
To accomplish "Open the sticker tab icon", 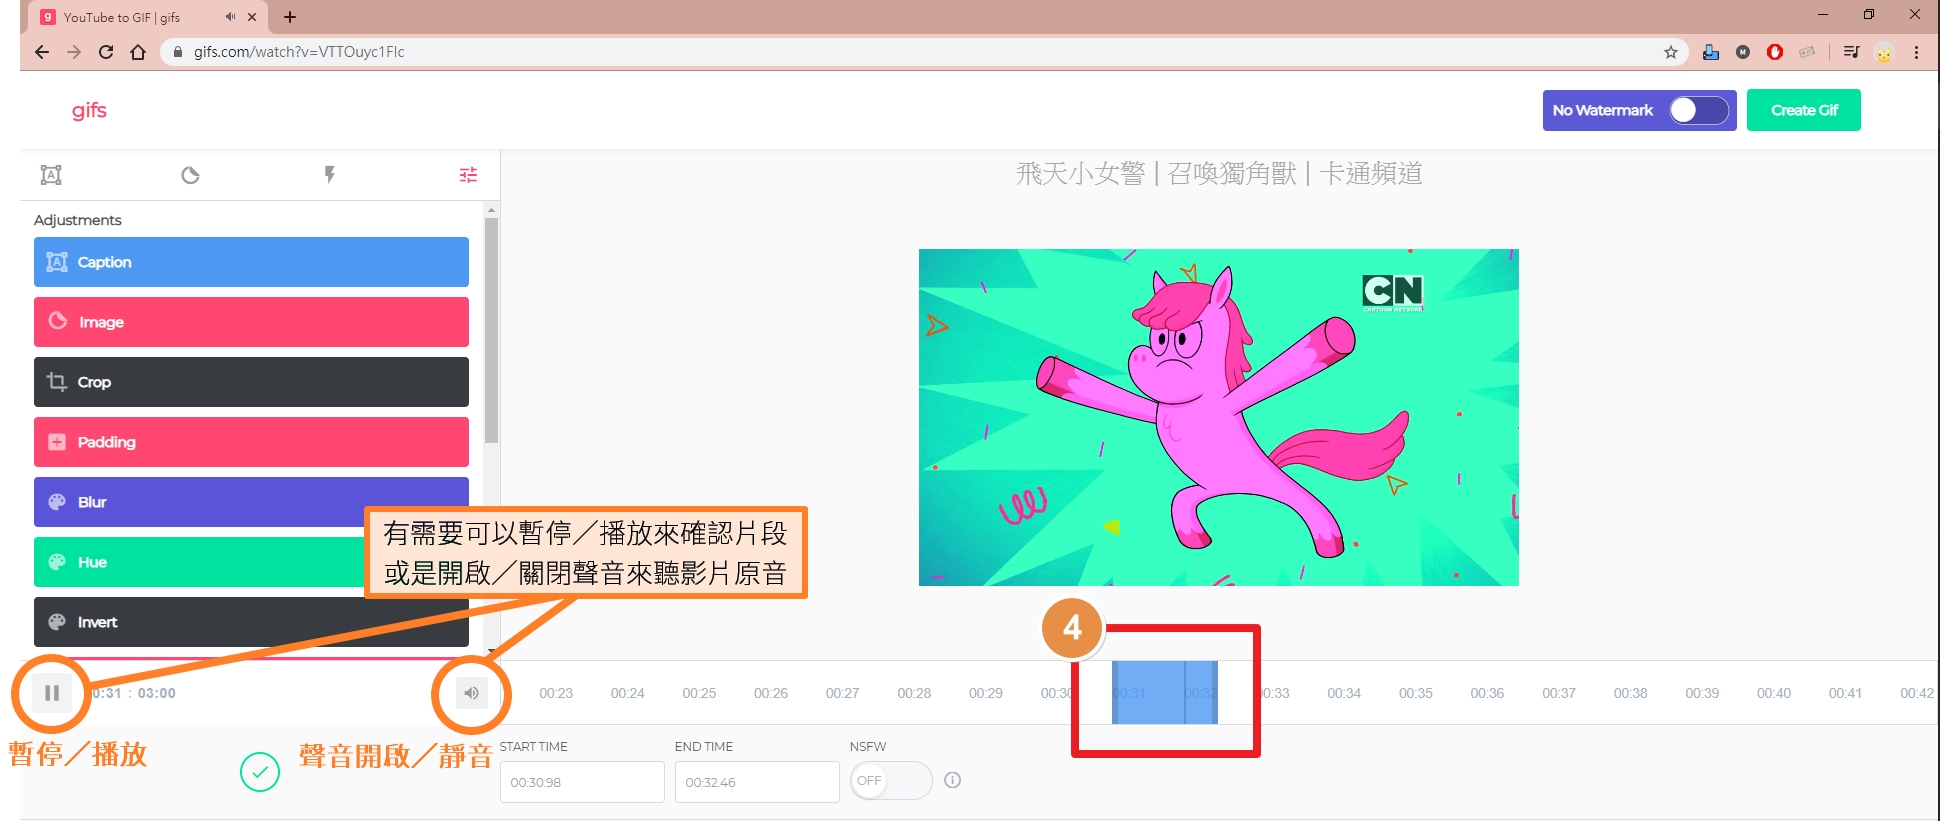I will point(190,175).
